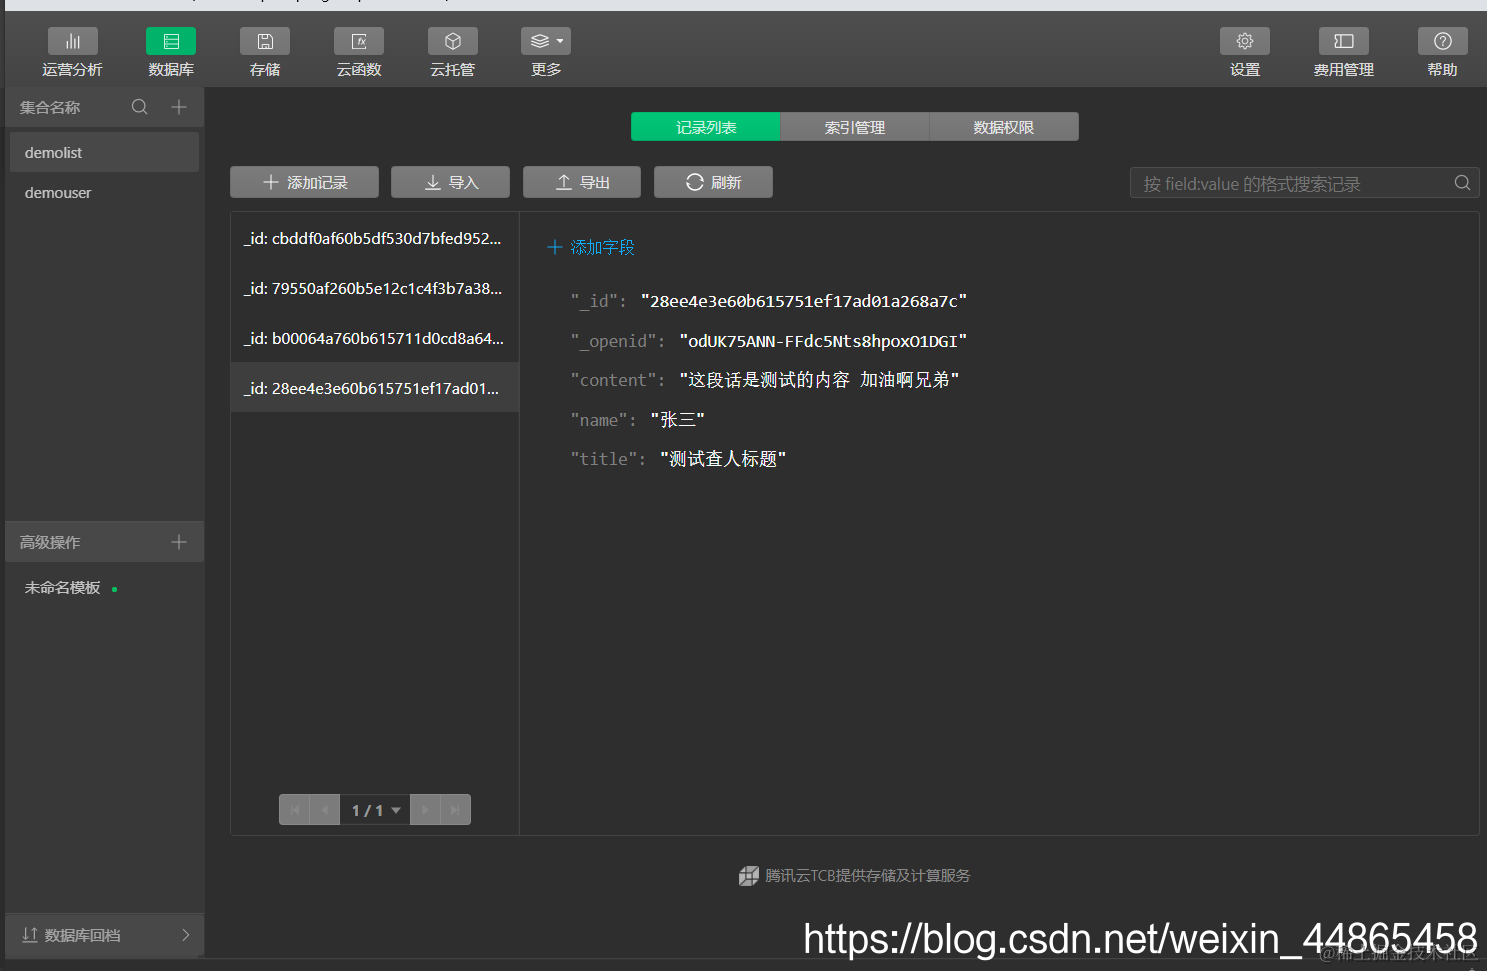This screenshot has height=971, width=1487.
Task: Click the 添加记录 button
Action: pos(304,182)
